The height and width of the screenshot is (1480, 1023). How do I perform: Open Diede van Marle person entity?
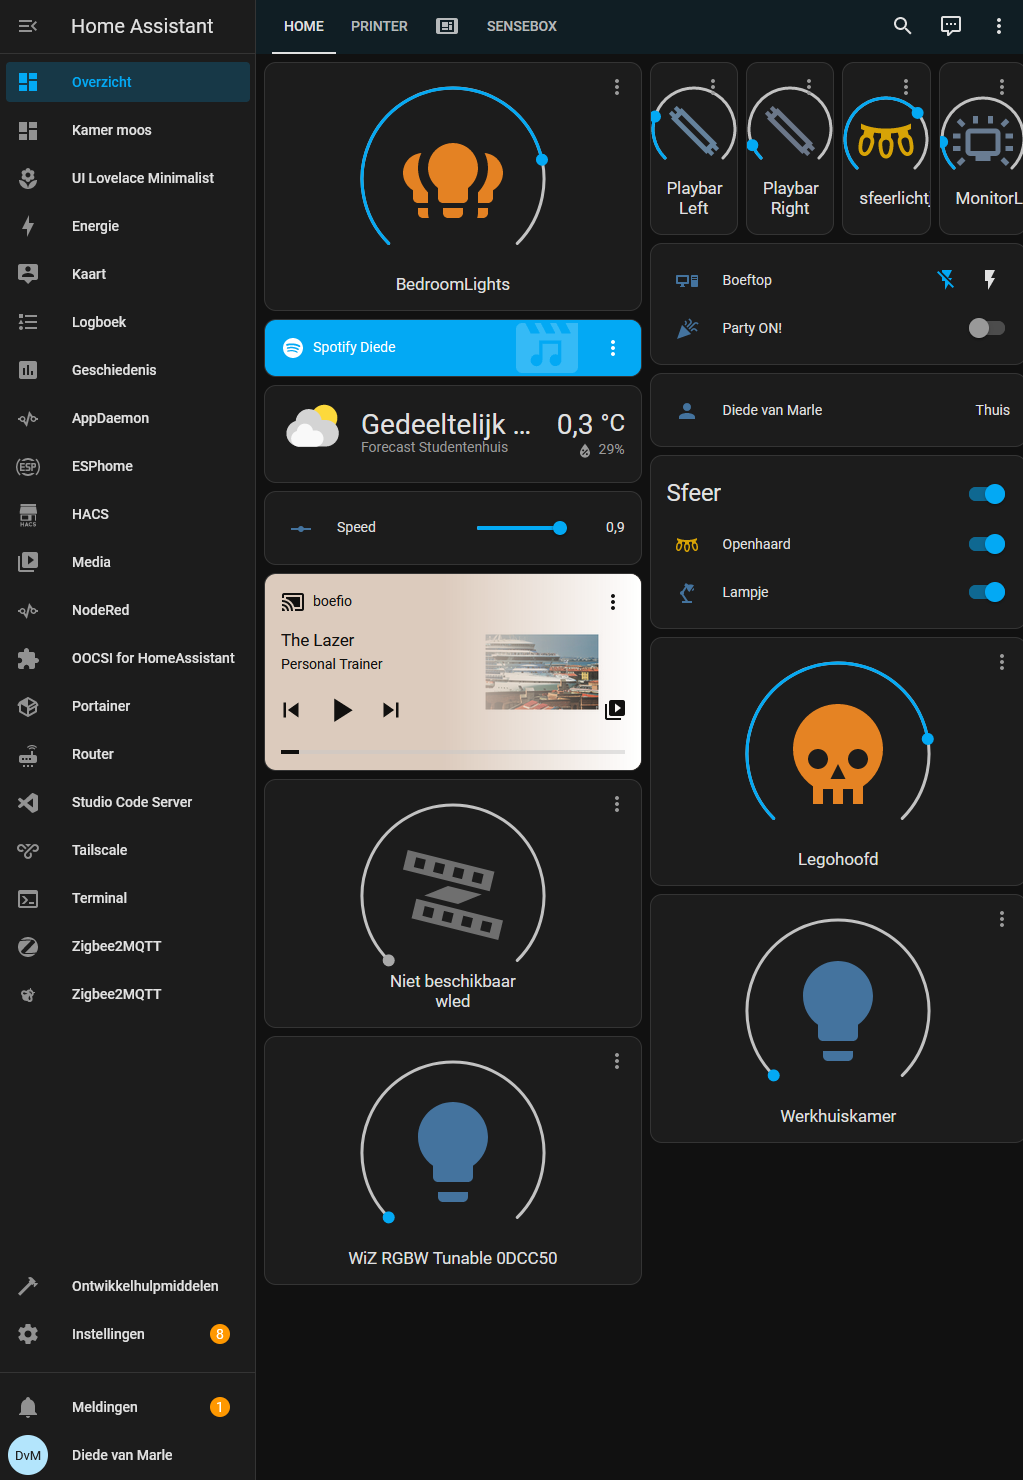(838, 410)
